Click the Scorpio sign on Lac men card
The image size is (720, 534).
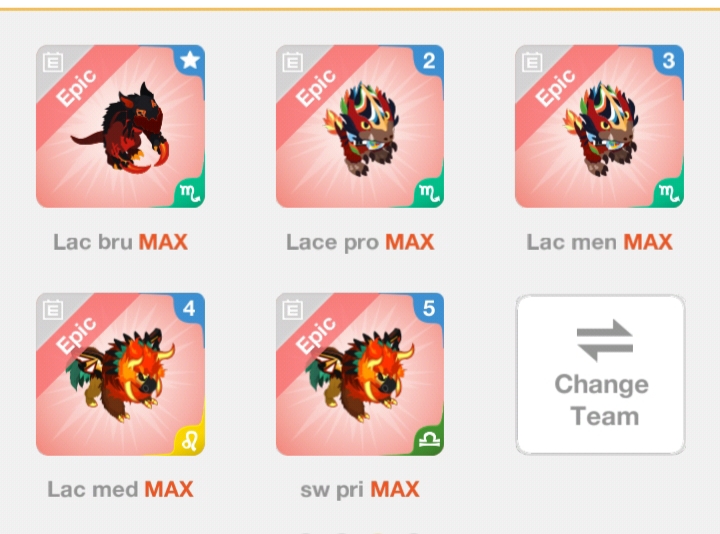point(669,193)
